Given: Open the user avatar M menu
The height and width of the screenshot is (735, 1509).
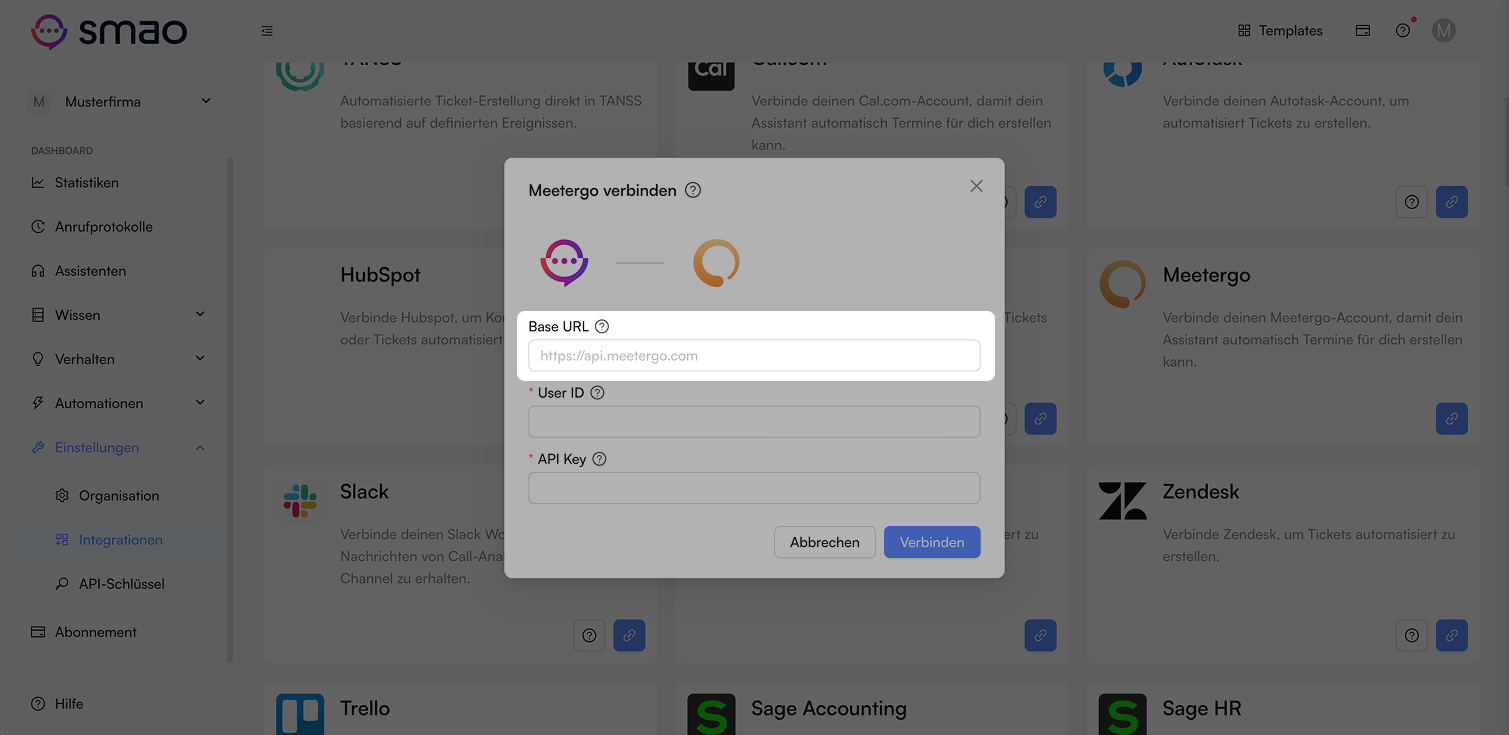Looking at the screenshot, I should coord(1443,31).
